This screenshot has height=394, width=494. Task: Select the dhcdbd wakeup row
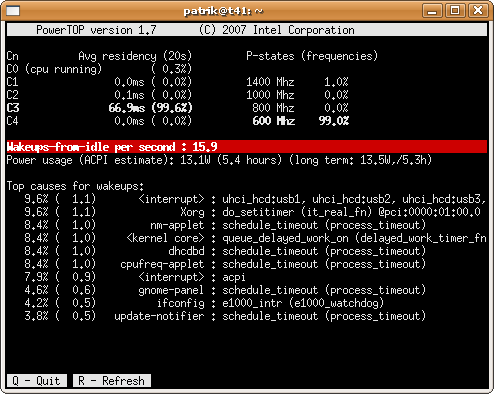225,251
